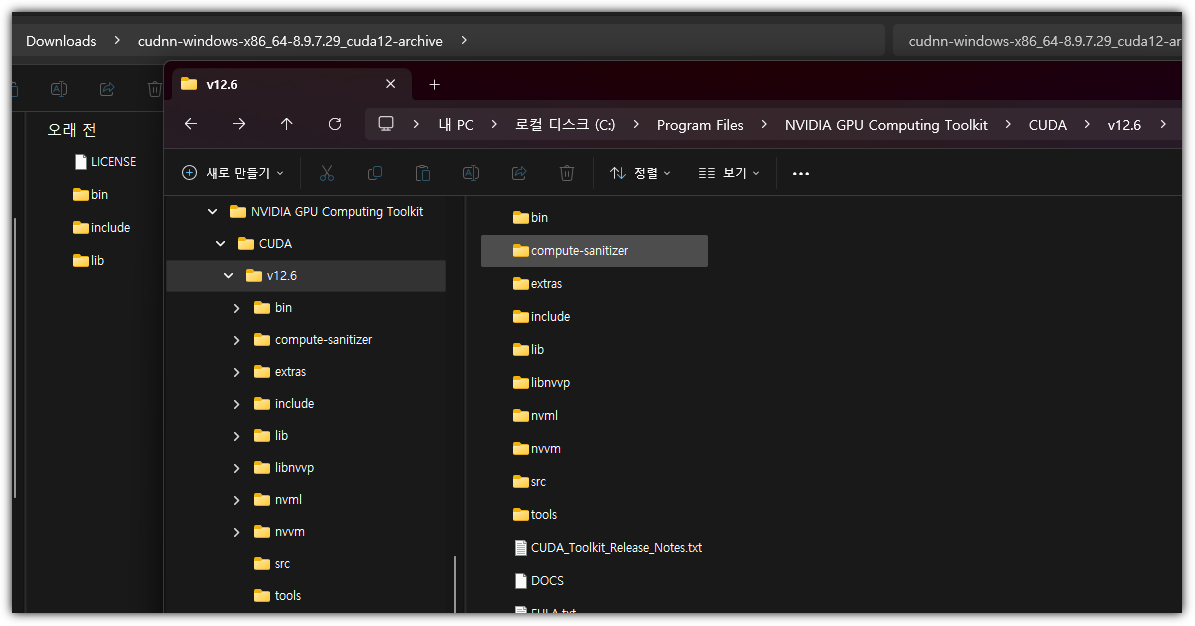The height and width of the screenshot is (626, 1195).
Task: Expand the bin tree node
Action: (x=236, y=308)
